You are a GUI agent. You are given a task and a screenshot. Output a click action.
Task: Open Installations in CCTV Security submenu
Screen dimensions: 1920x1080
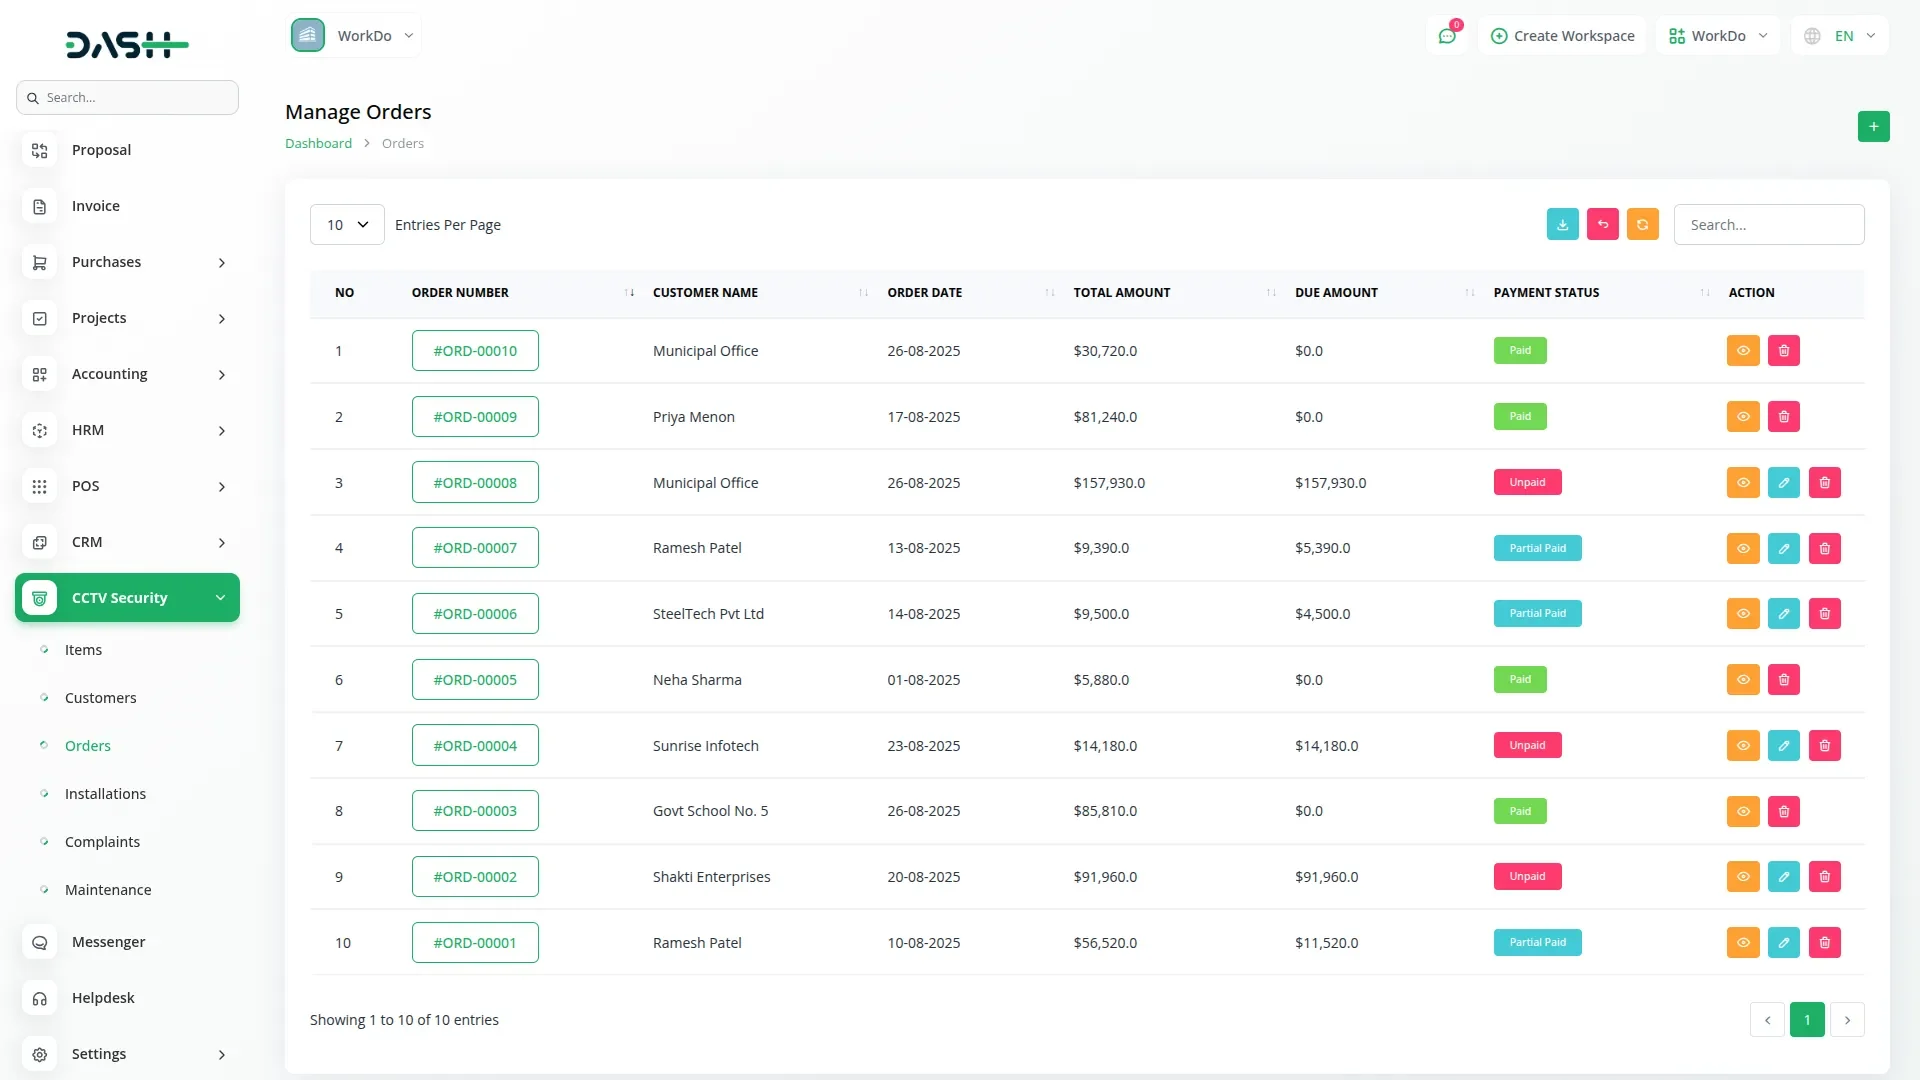click(105, 794)
